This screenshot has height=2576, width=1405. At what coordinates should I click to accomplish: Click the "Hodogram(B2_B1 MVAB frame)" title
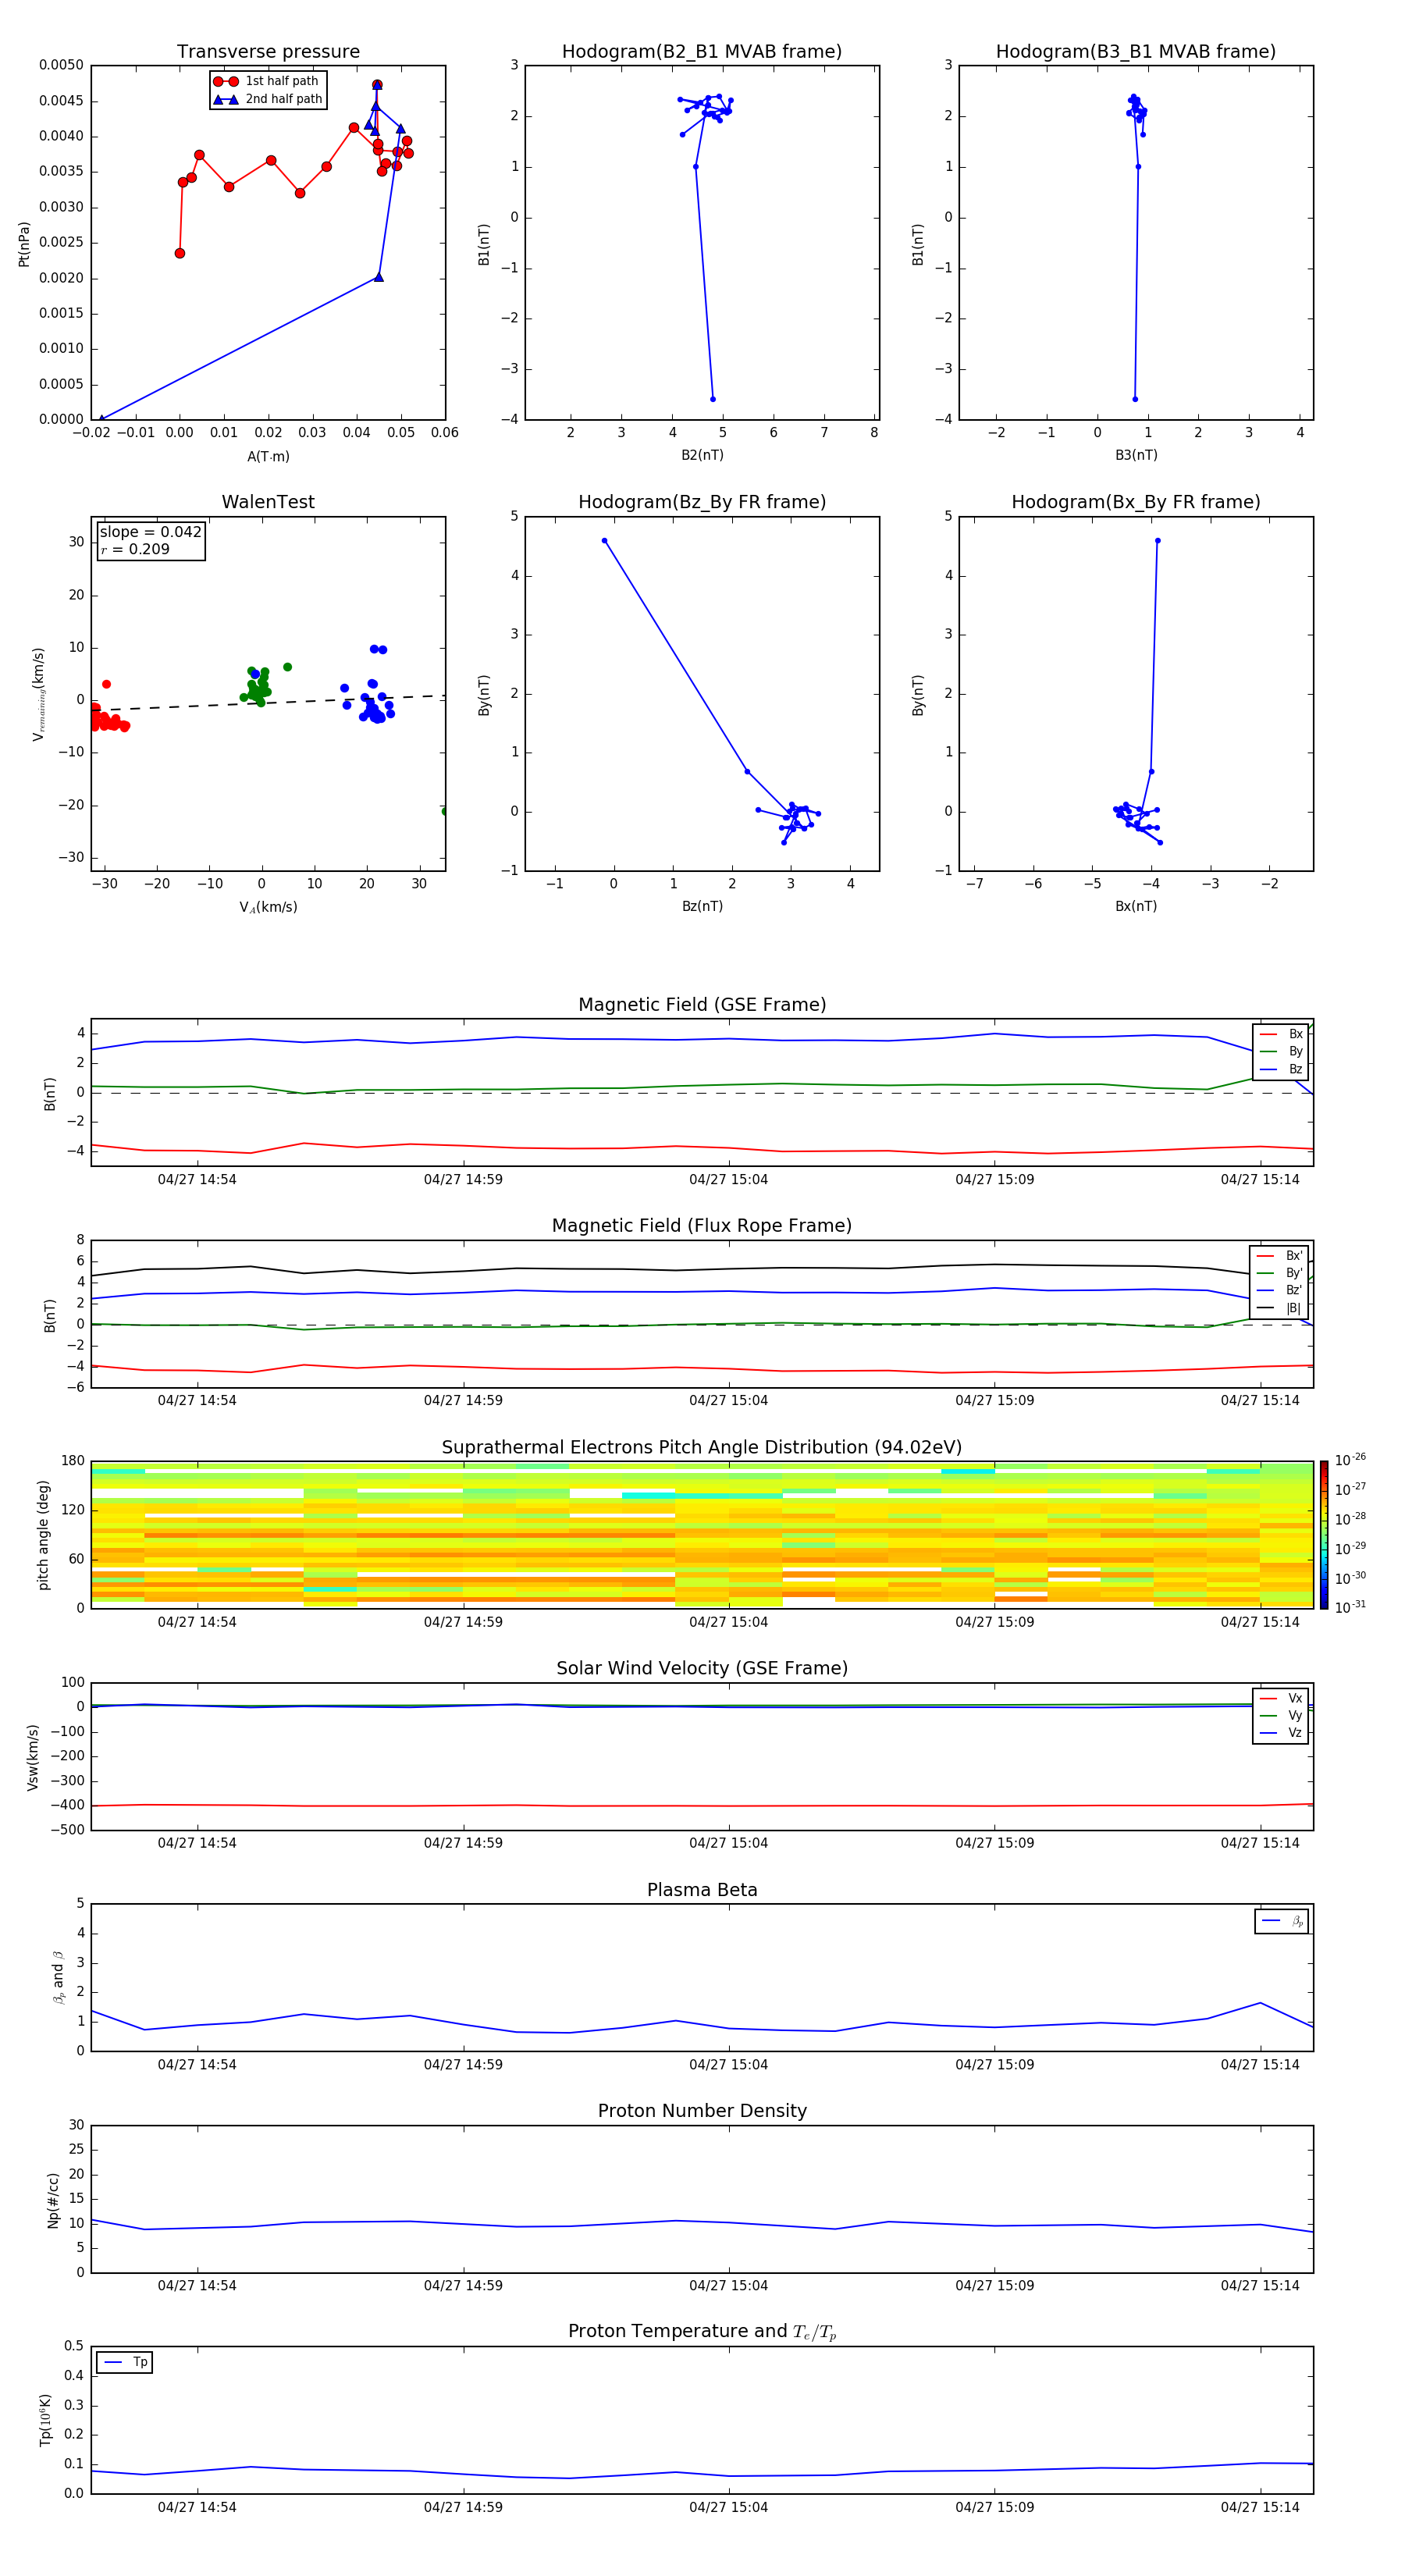coord(701,52)
